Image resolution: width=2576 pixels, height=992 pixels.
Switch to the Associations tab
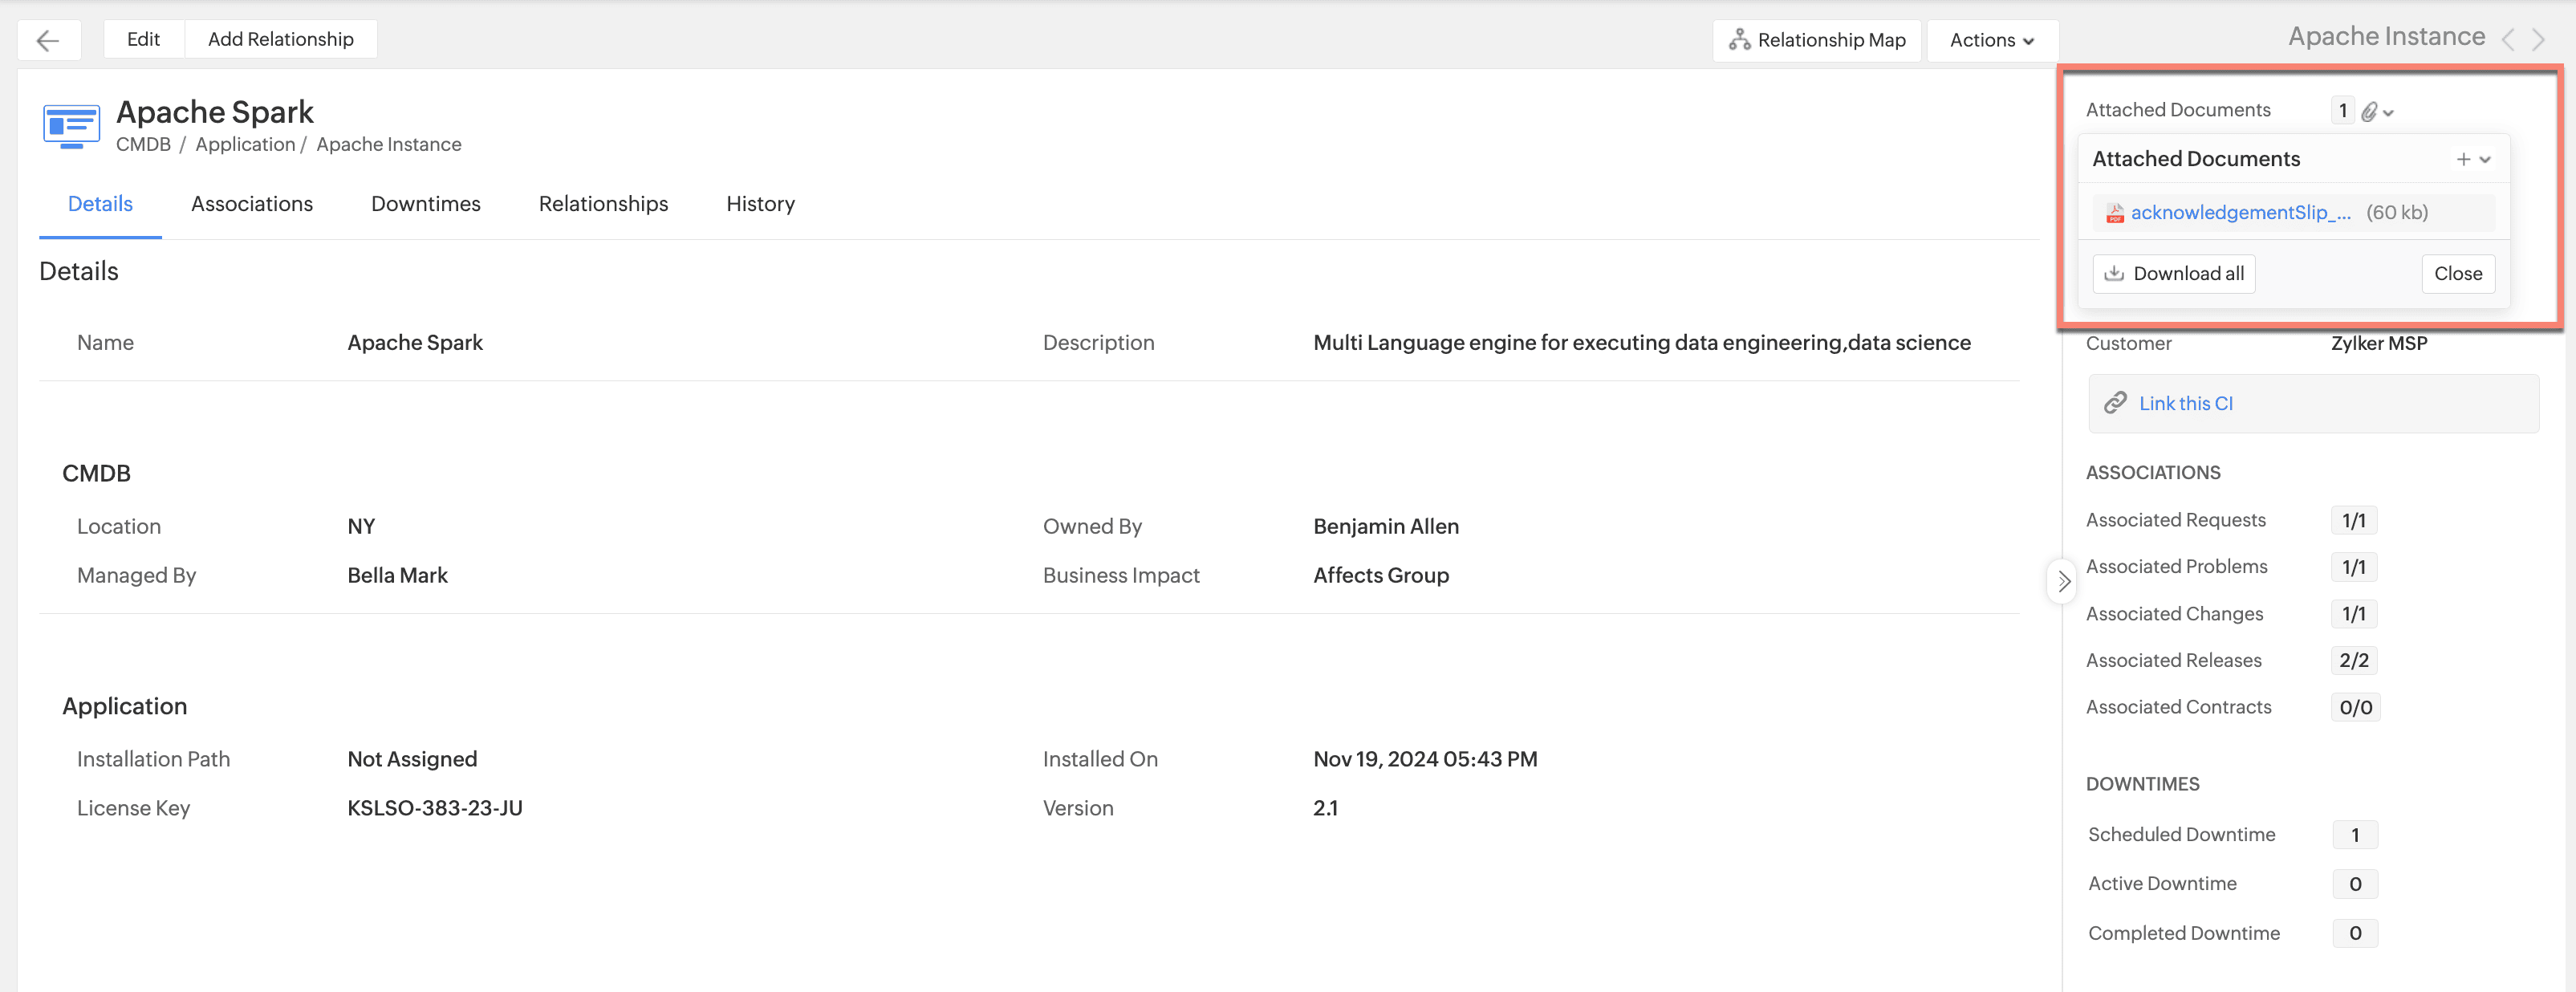252,204
